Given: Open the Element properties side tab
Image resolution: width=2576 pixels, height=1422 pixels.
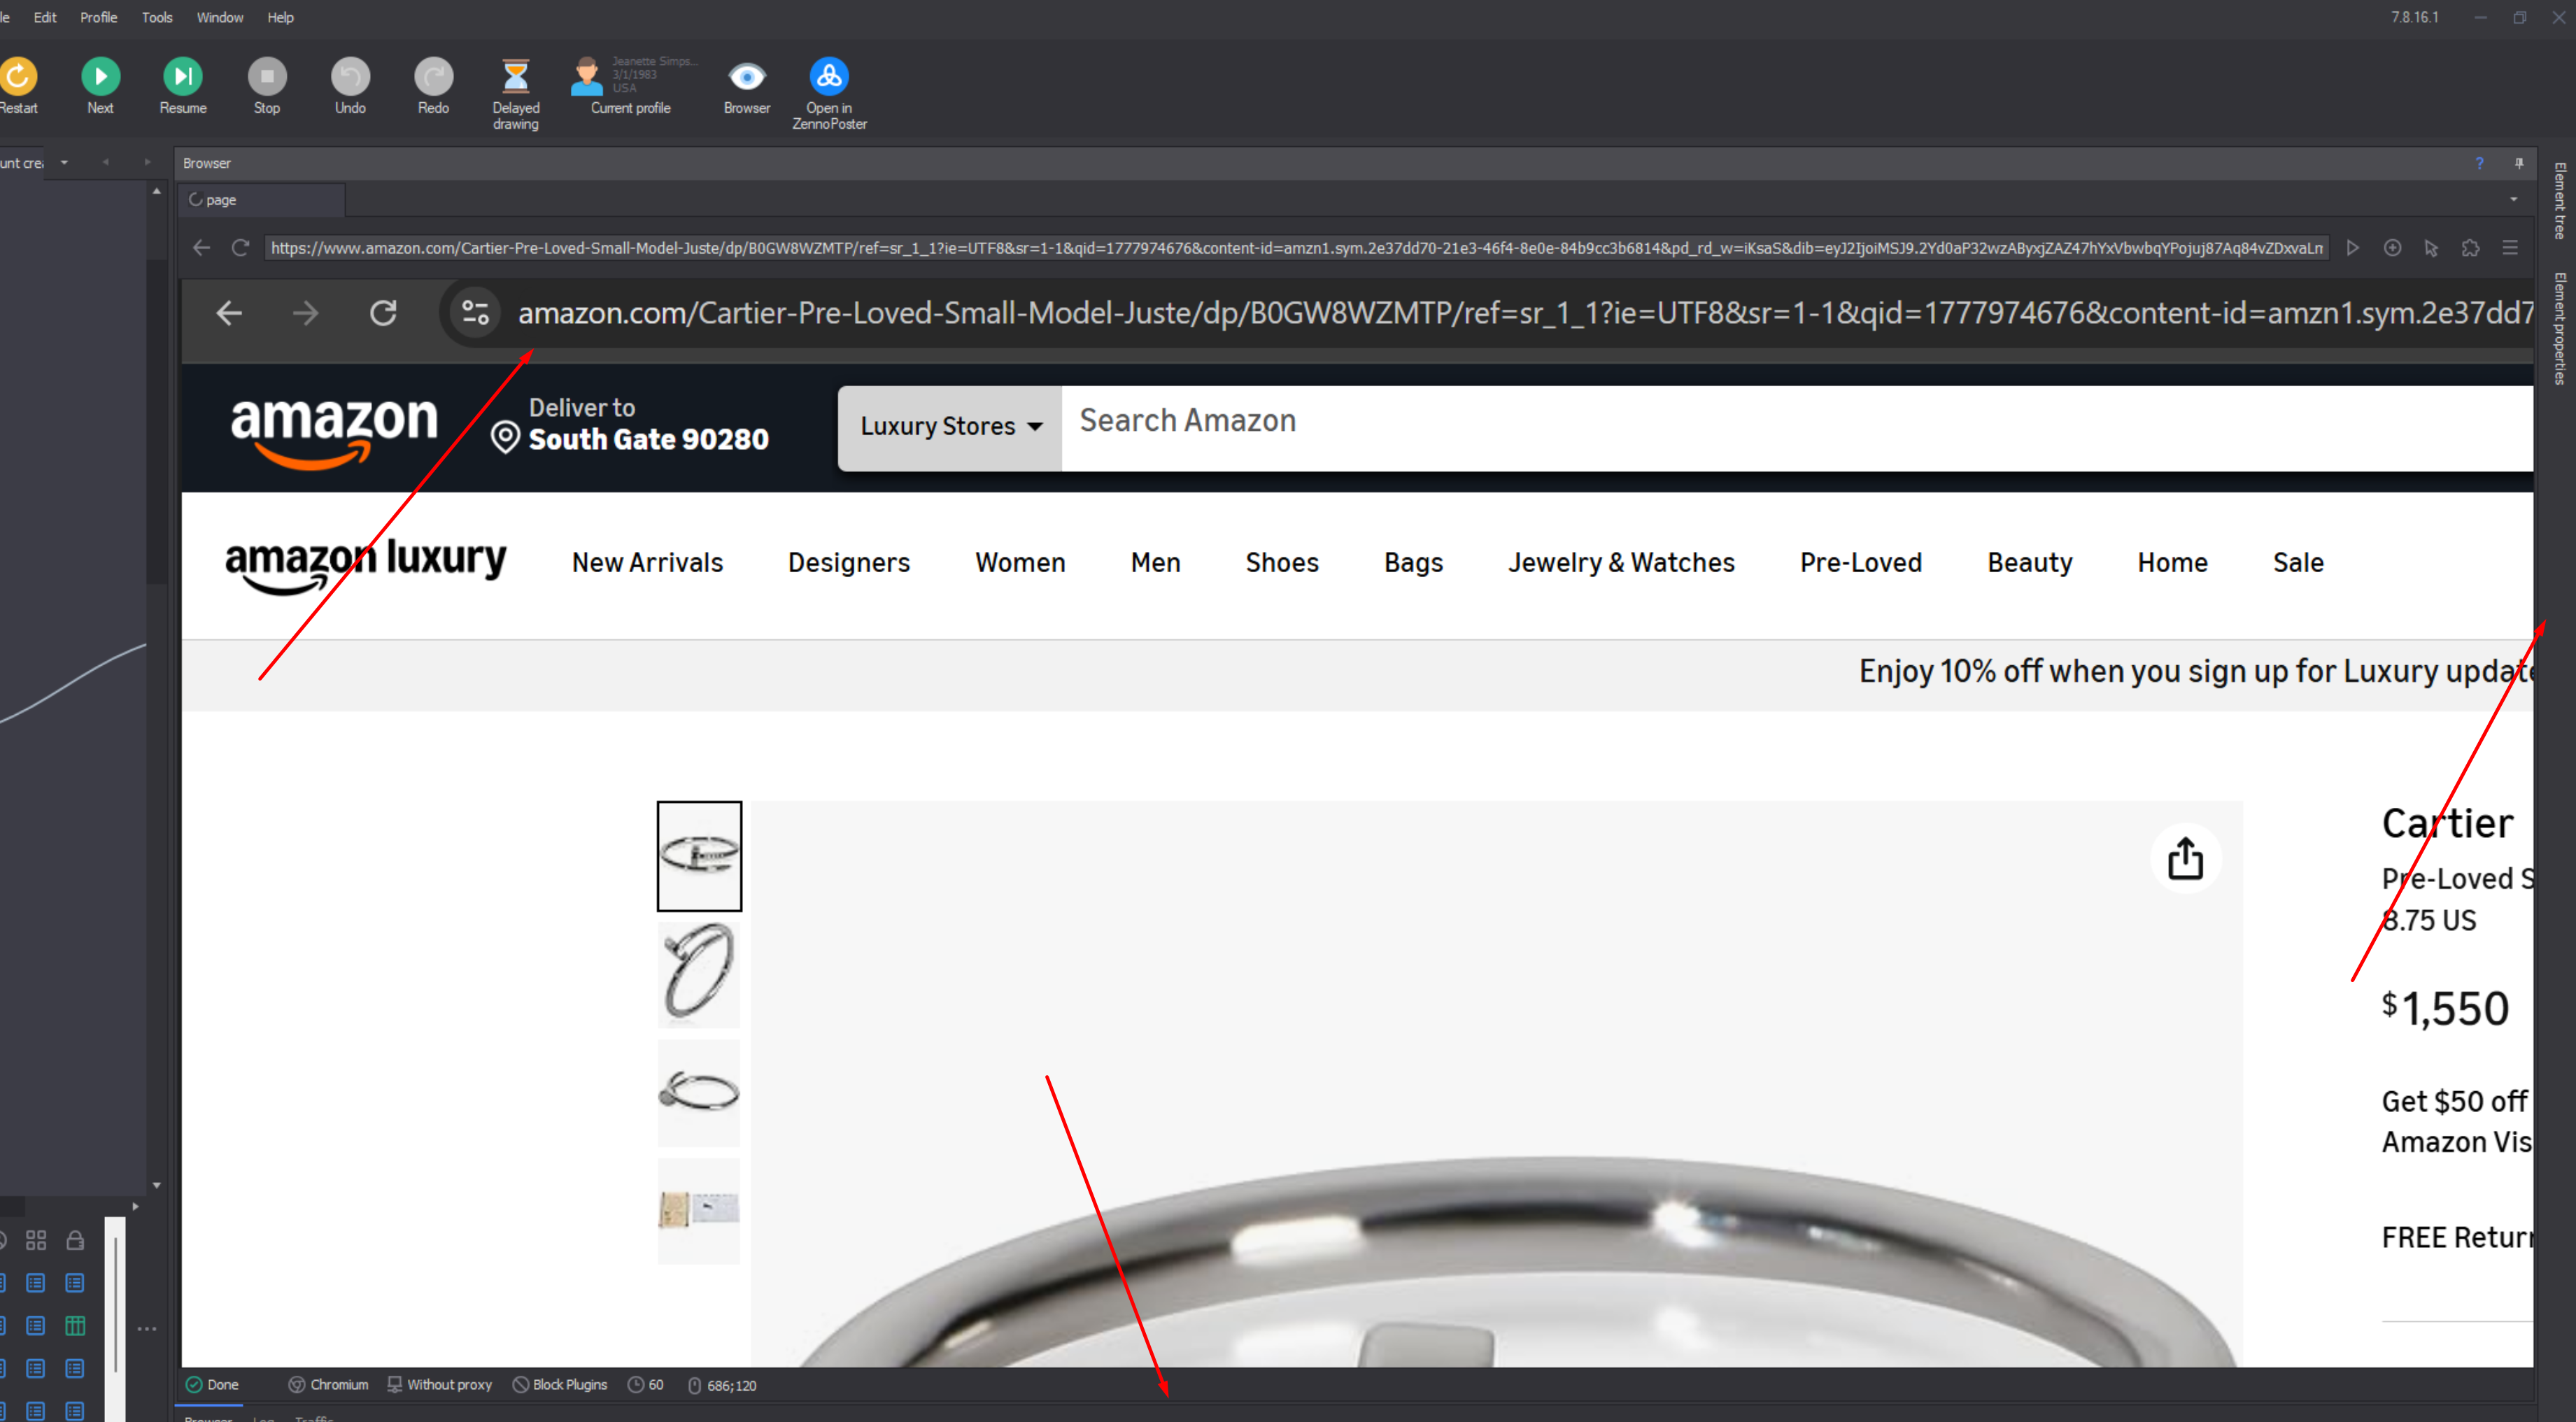Looking at the screenshot, I should pyautogui.click(x=2559, y=328).
